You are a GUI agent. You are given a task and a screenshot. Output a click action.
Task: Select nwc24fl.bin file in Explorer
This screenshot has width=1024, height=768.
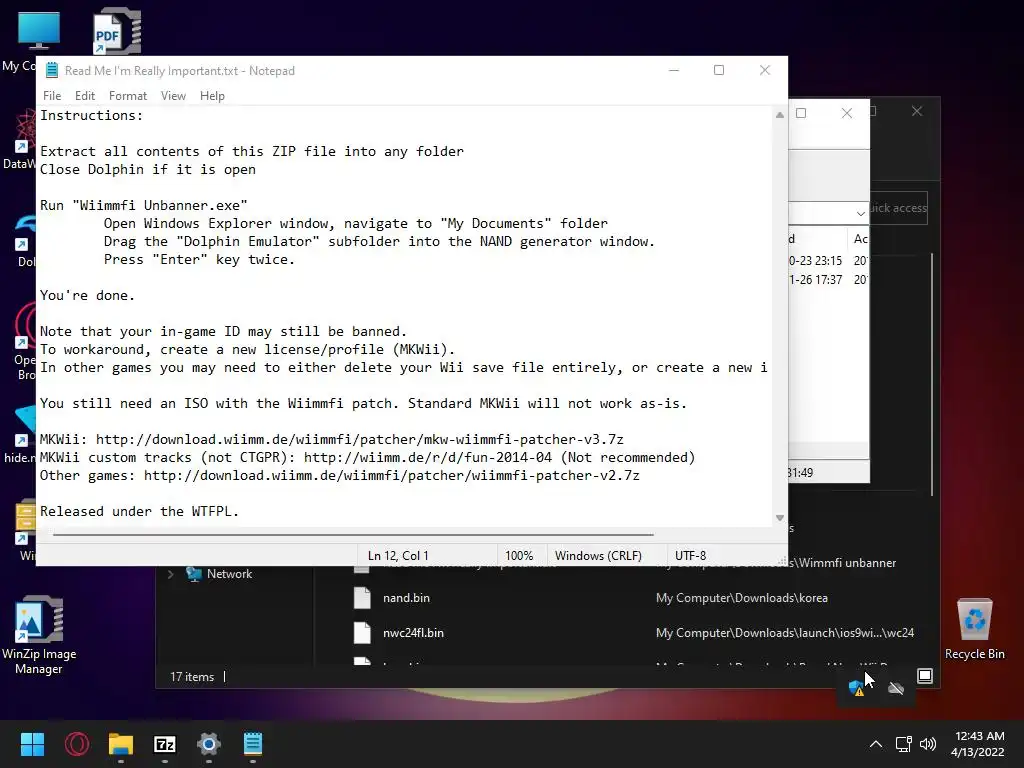[x=413, y=633]
